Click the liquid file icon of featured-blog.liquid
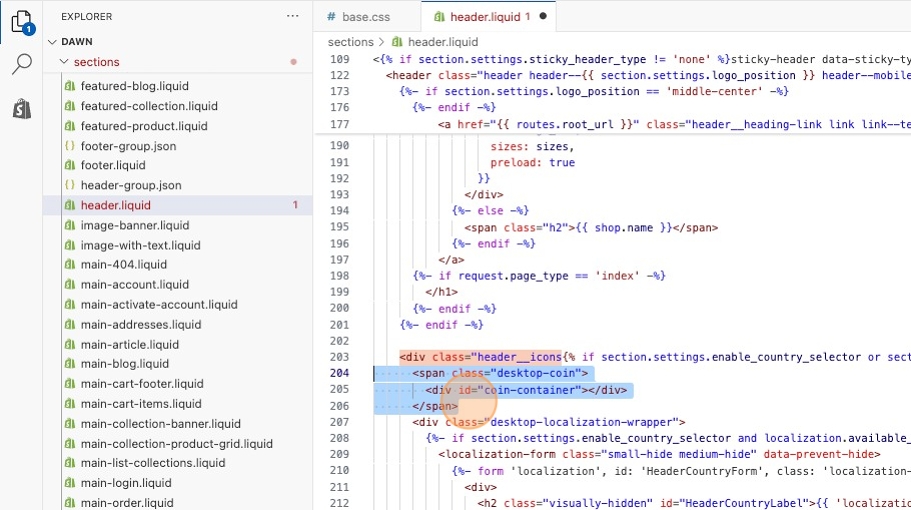The height and width of the screenshot is (510, 911). 70,86
